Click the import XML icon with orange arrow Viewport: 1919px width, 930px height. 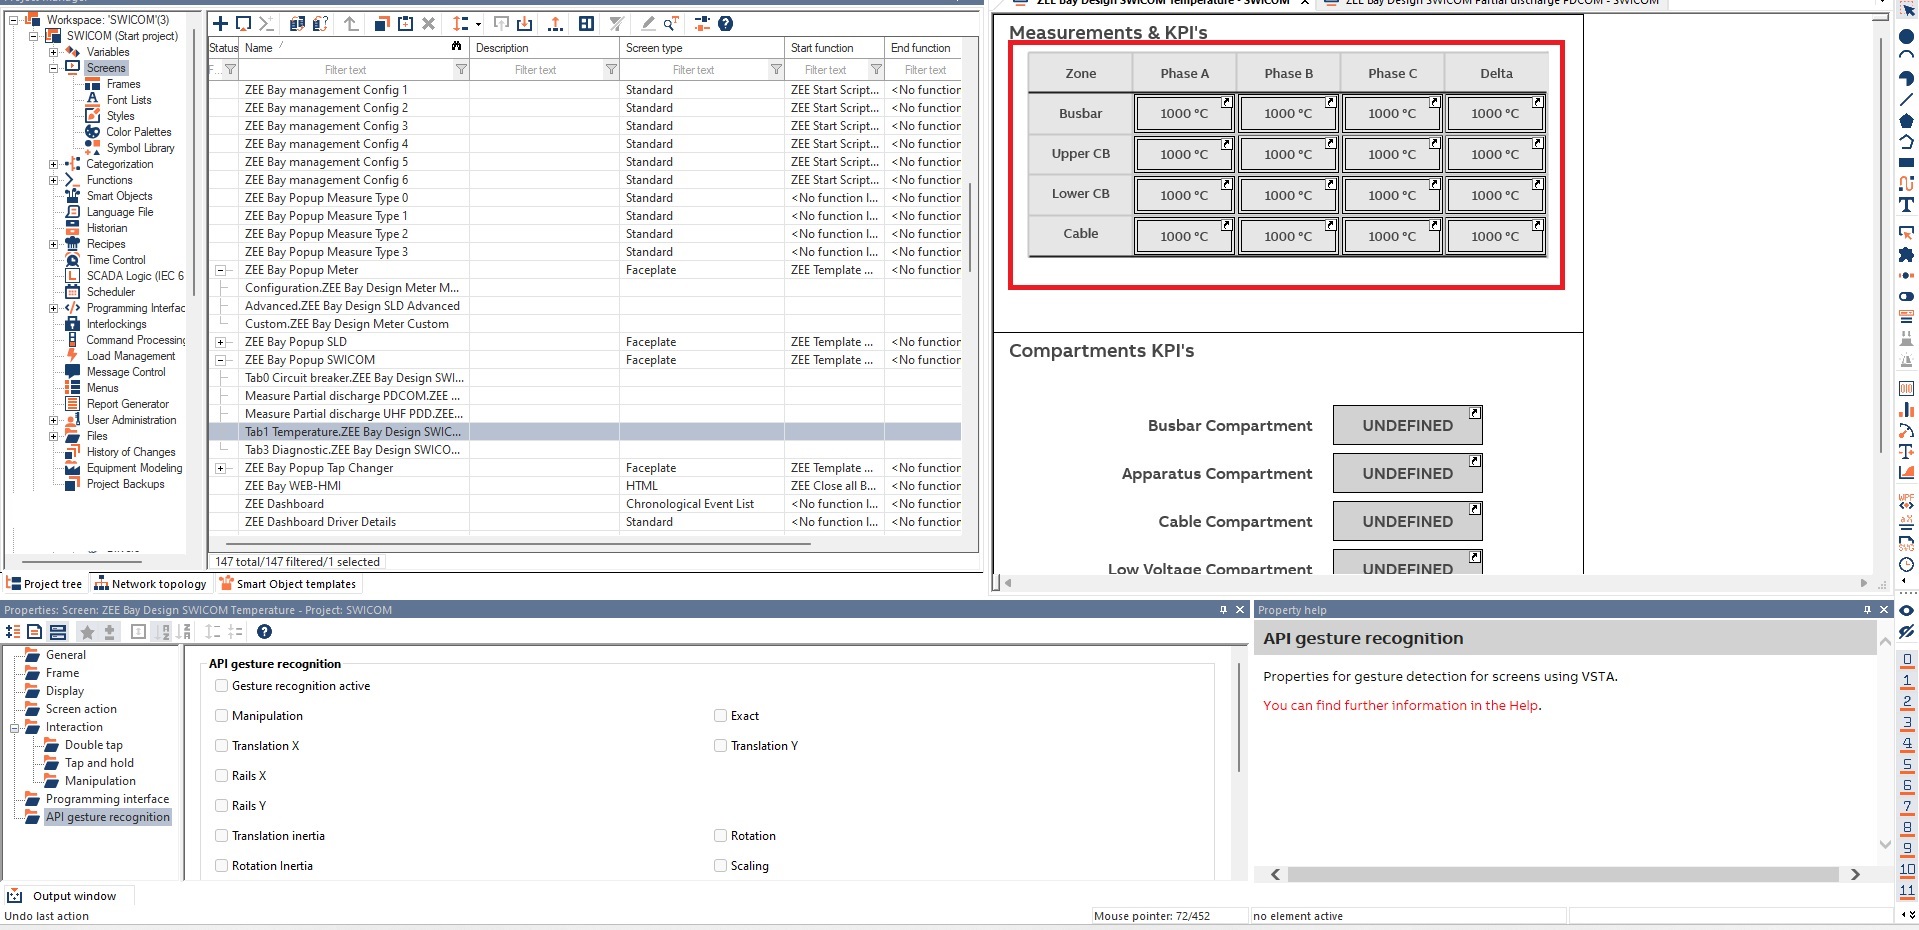coord(526,23)
